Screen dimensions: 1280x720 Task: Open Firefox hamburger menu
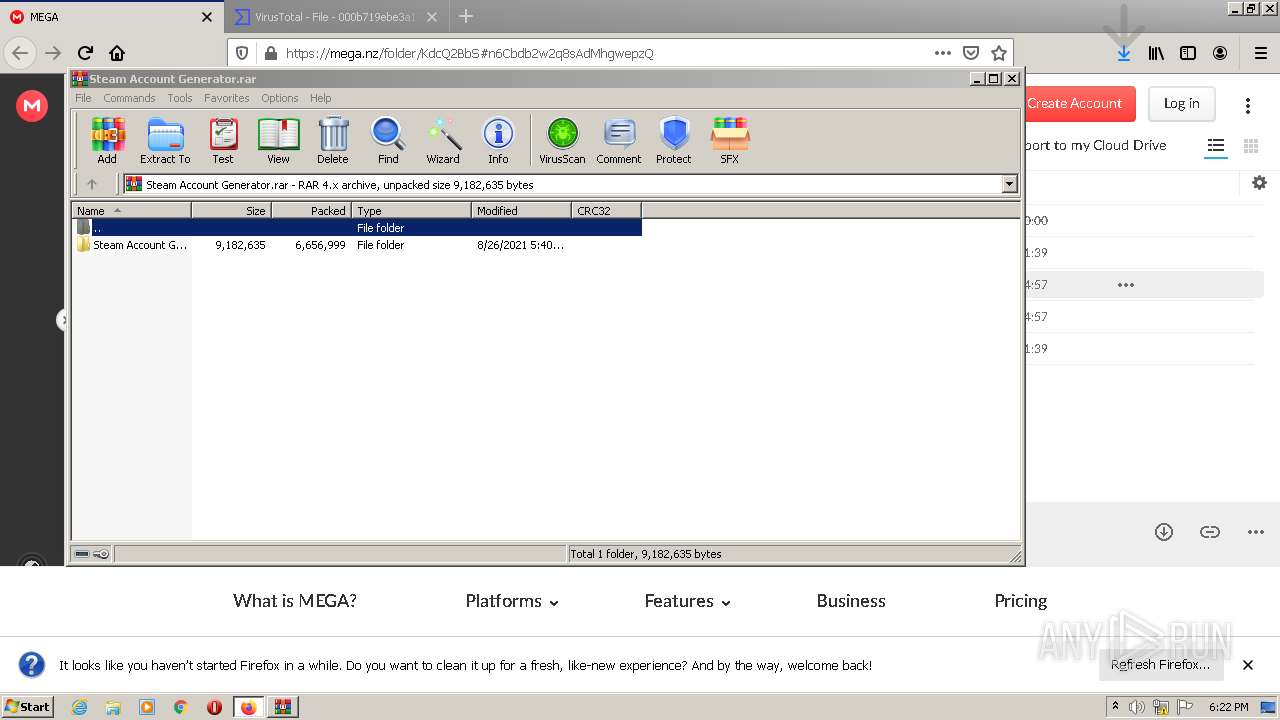1261,53
